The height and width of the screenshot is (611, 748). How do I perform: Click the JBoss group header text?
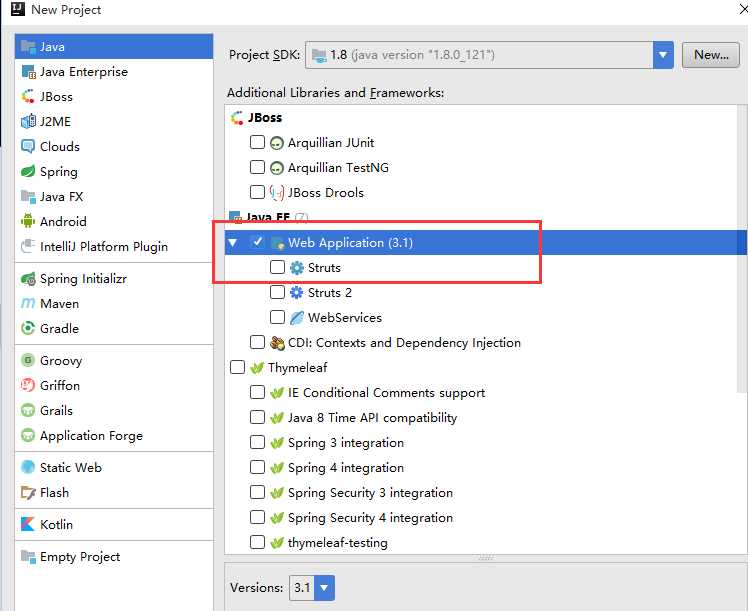(265, 117)
